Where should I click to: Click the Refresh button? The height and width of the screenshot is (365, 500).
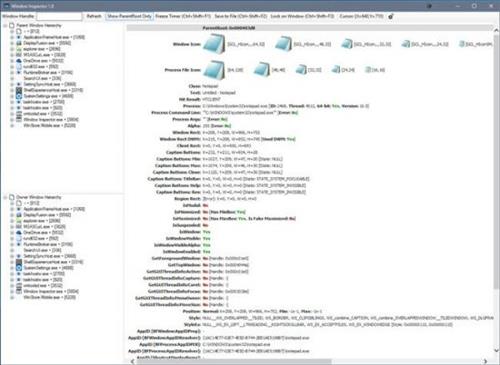tap(94, 16)
